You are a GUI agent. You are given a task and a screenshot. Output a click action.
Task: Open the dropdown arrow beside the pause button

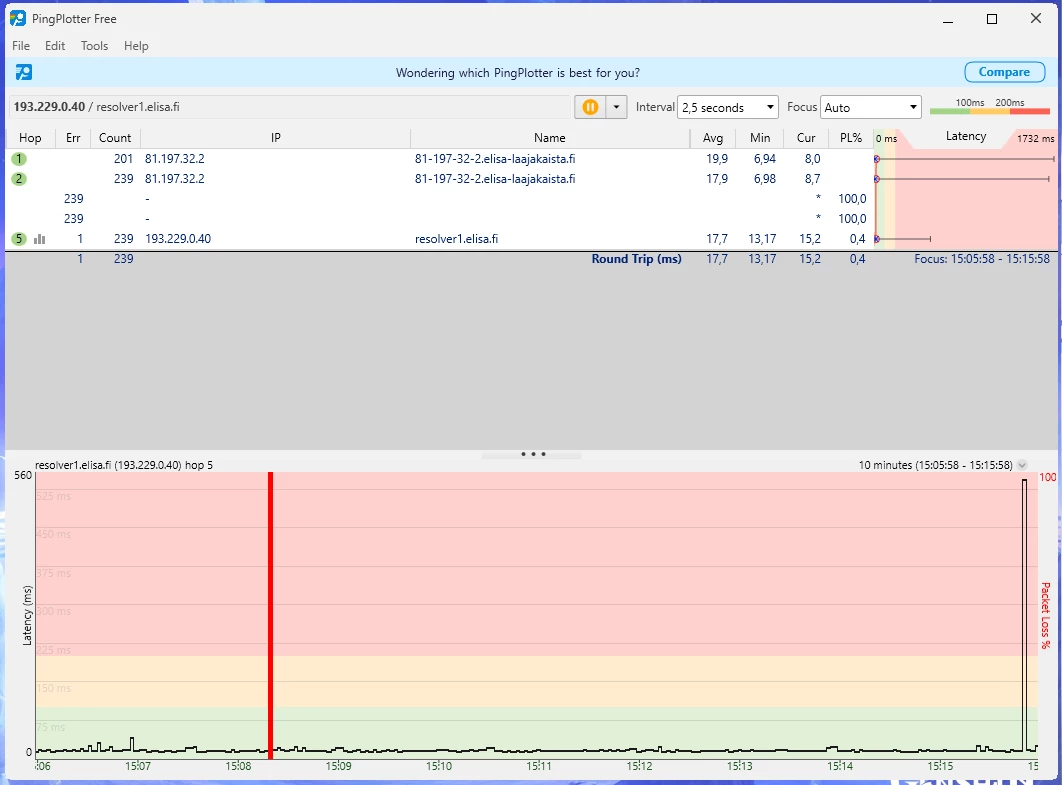pyautogui.click(x=616, y=107)
